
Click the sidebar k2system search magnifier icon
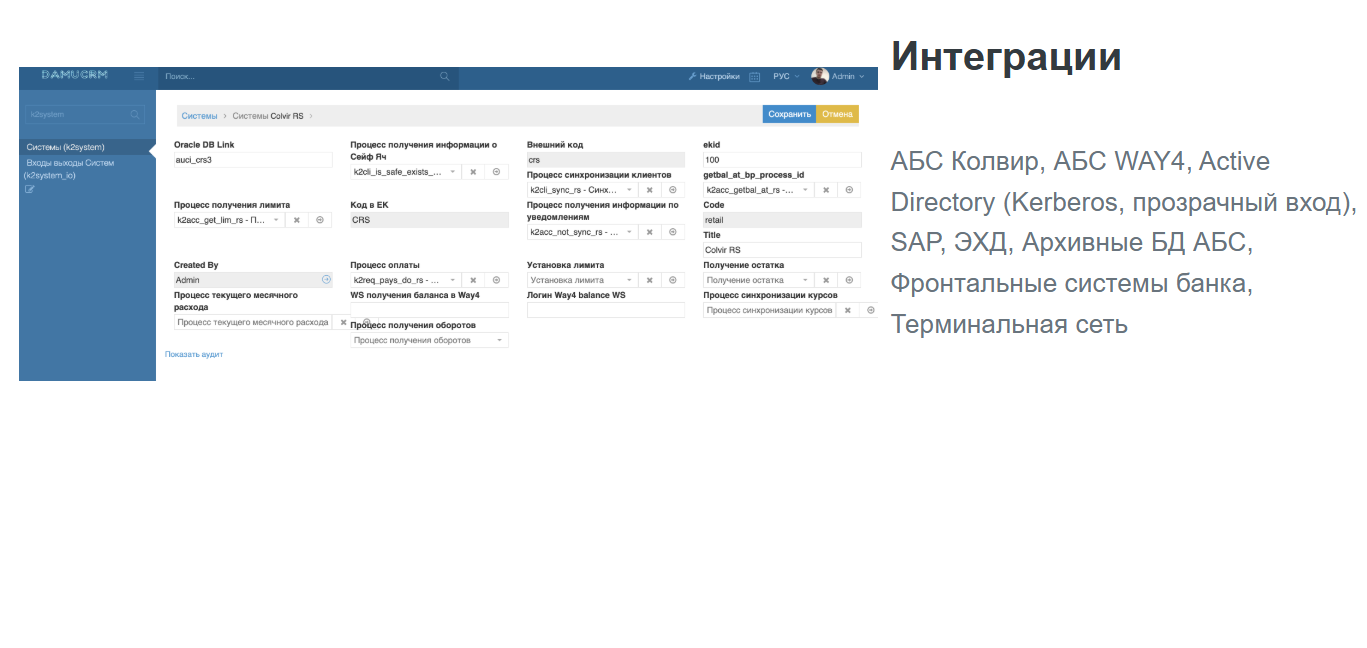pos(135,115)
